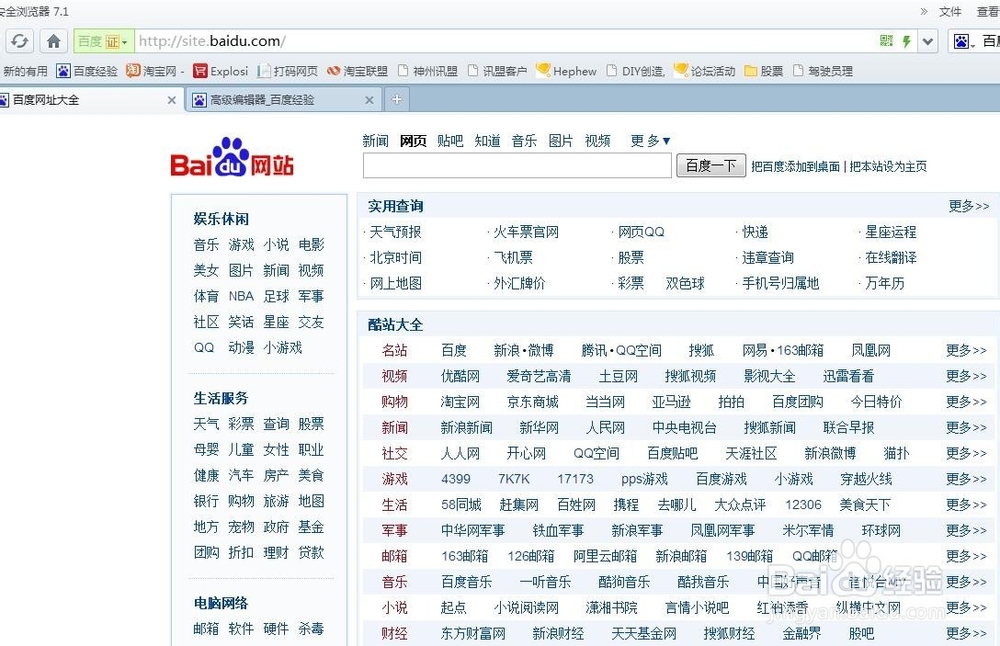Expand 更多 in the 购物 row
The image size is (1000, 646).
(966, 402)
